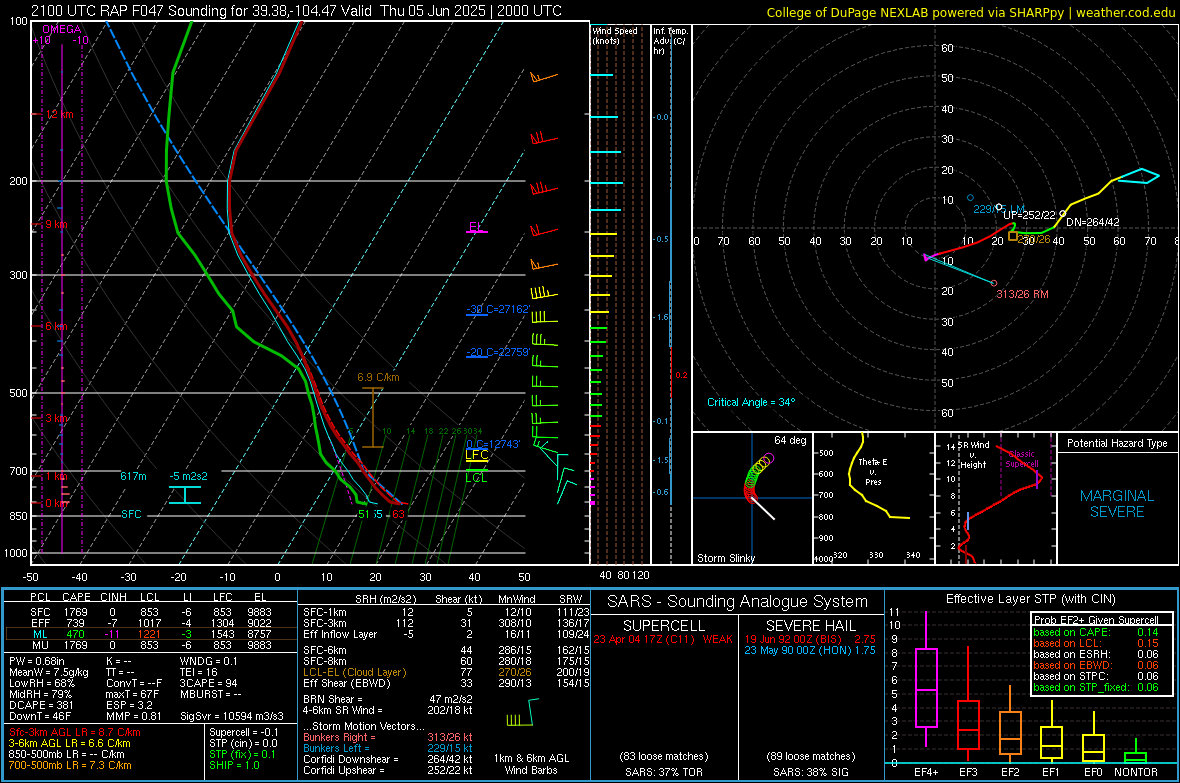Click the -5 m2s2 helicity label
This screenshot has height=783, width=1180.
click(188, 476)
